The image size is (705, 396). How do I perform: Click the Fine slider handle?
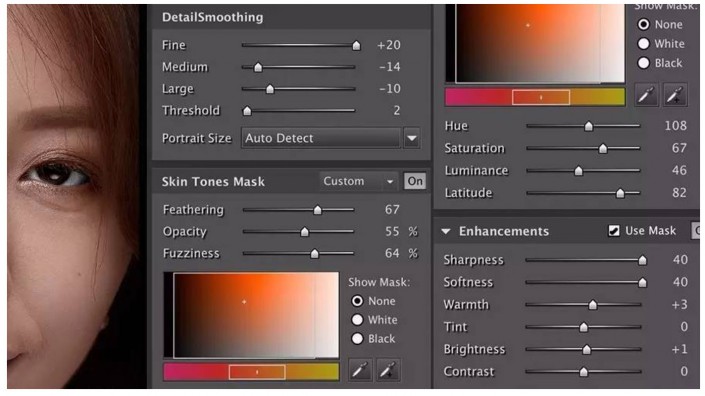pos(356,45)
